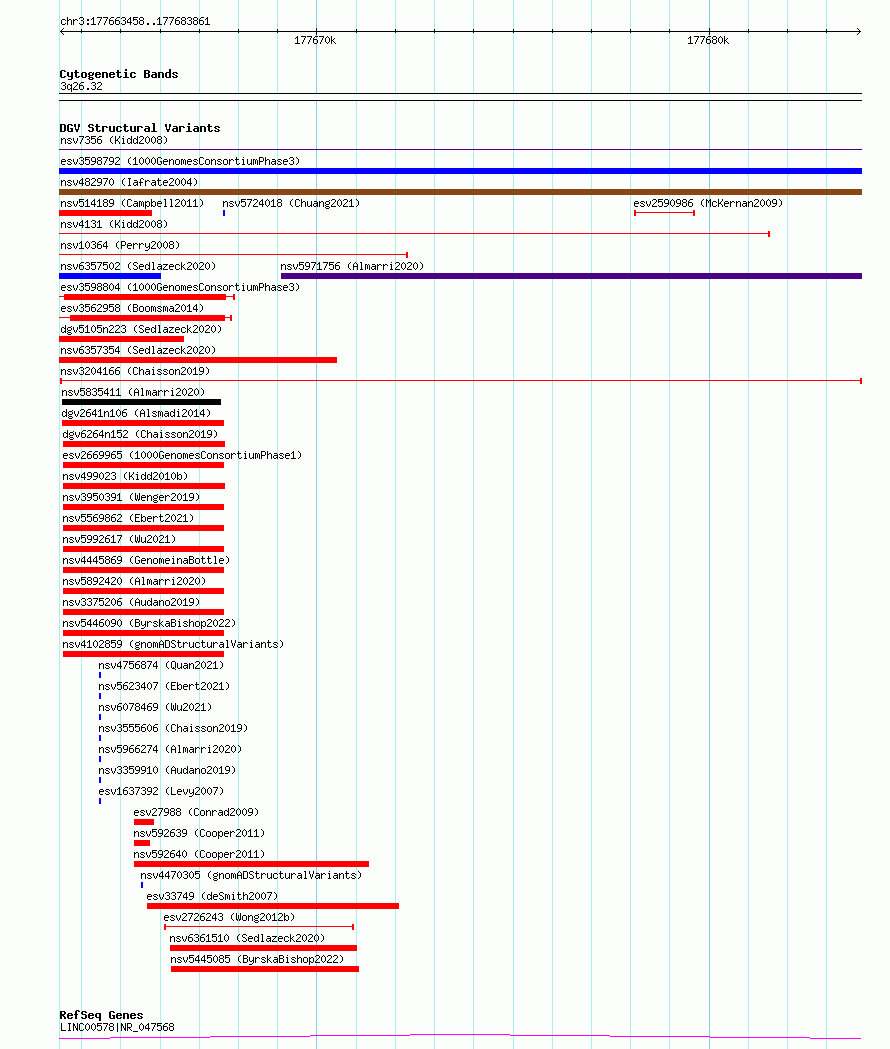
Task: Open nsv482970 (Iafrate2004) entry
Action: coord(129,182)
